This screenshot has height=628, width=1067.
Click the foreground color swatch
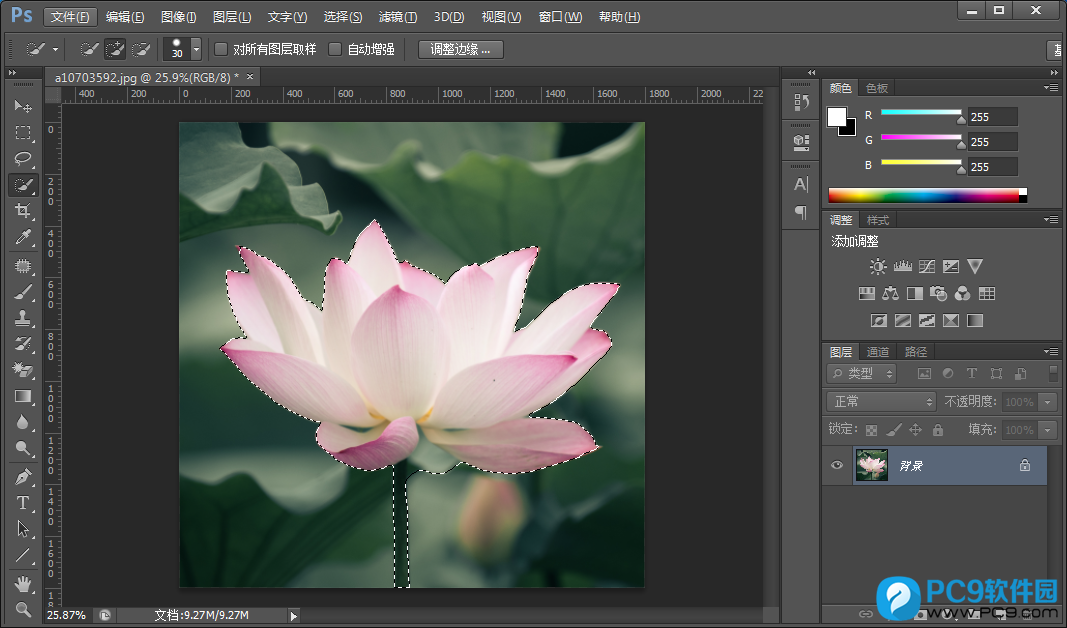click(x=836, y=117)
